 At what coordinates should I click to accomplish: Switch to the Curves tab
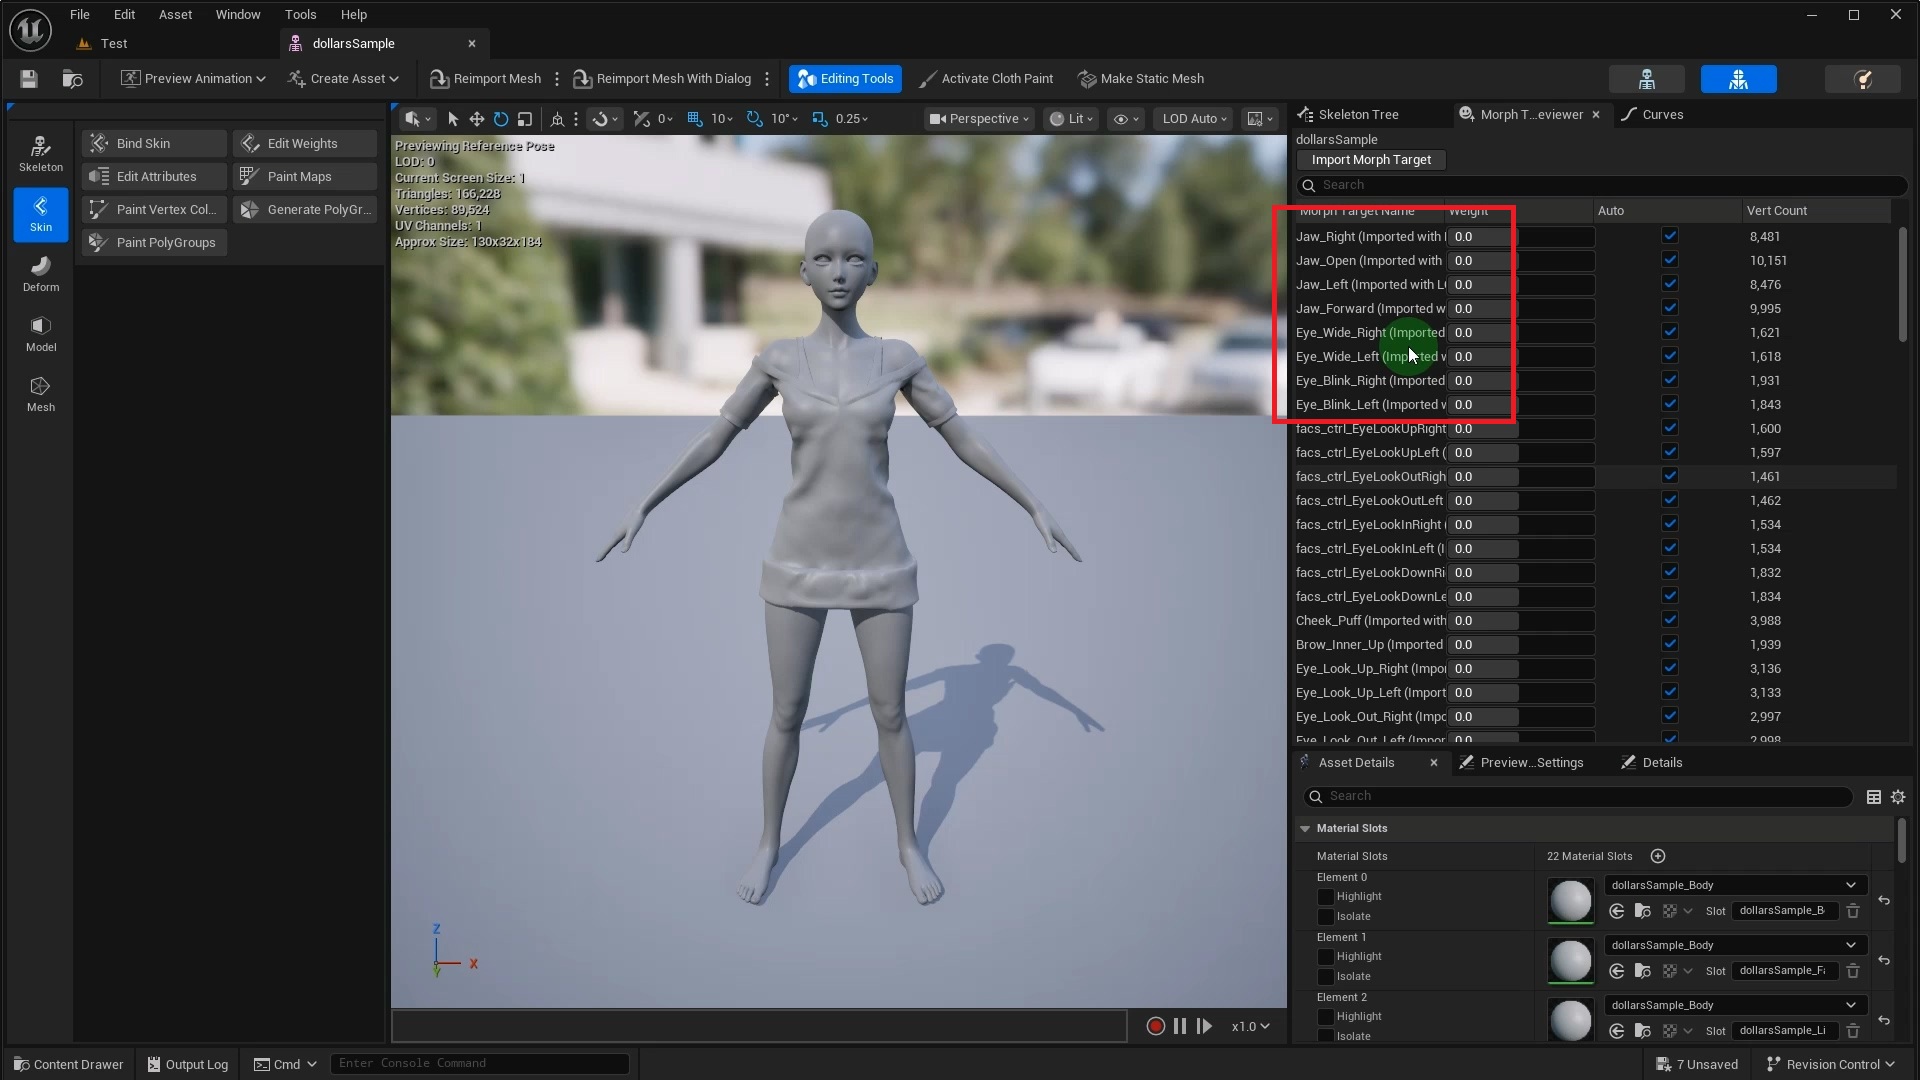coord(1662,114)
